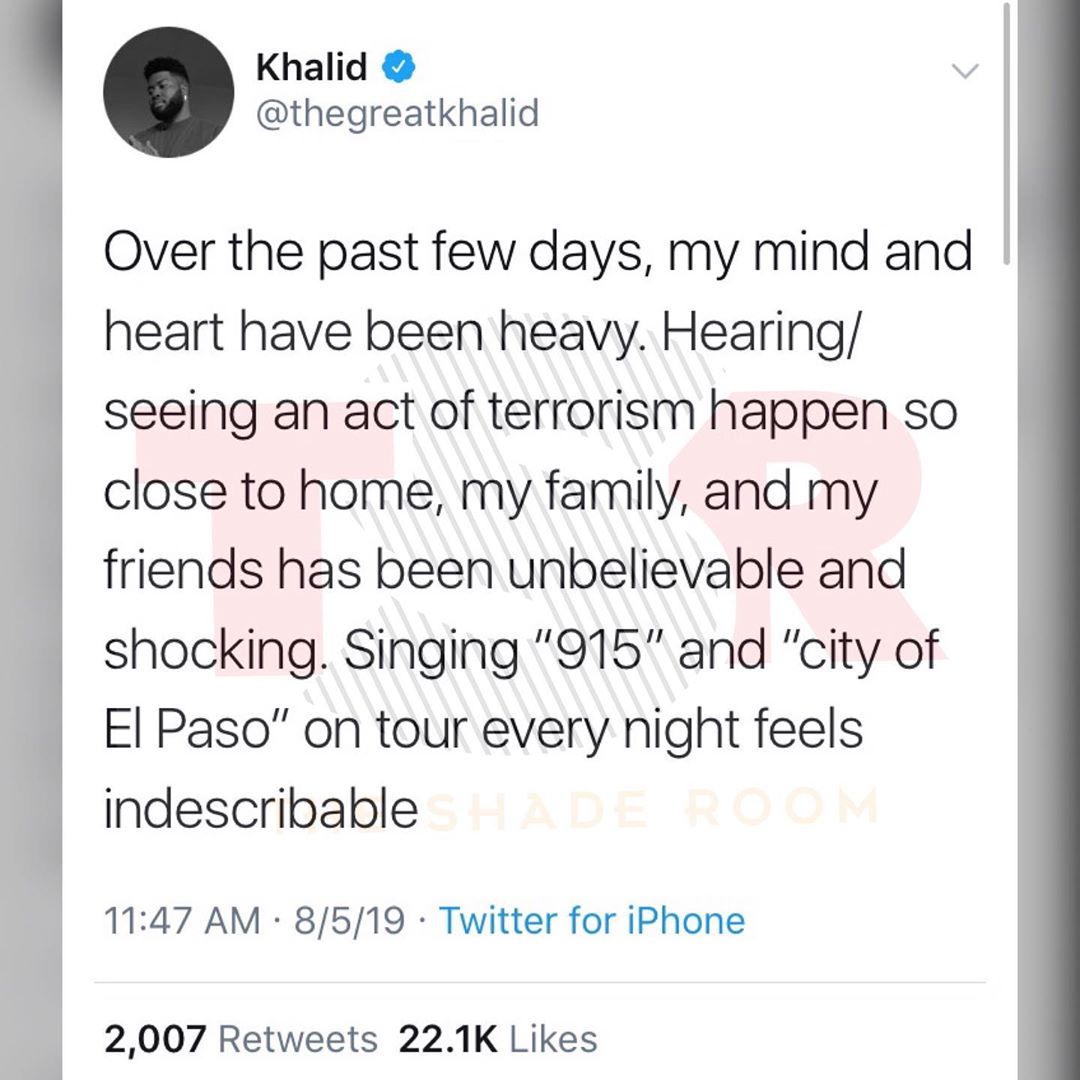Image resolution: width=1080 pixels, height=1080 pixels.
Task: View the 22.1K Likes list
Action: click(497, 1039)
